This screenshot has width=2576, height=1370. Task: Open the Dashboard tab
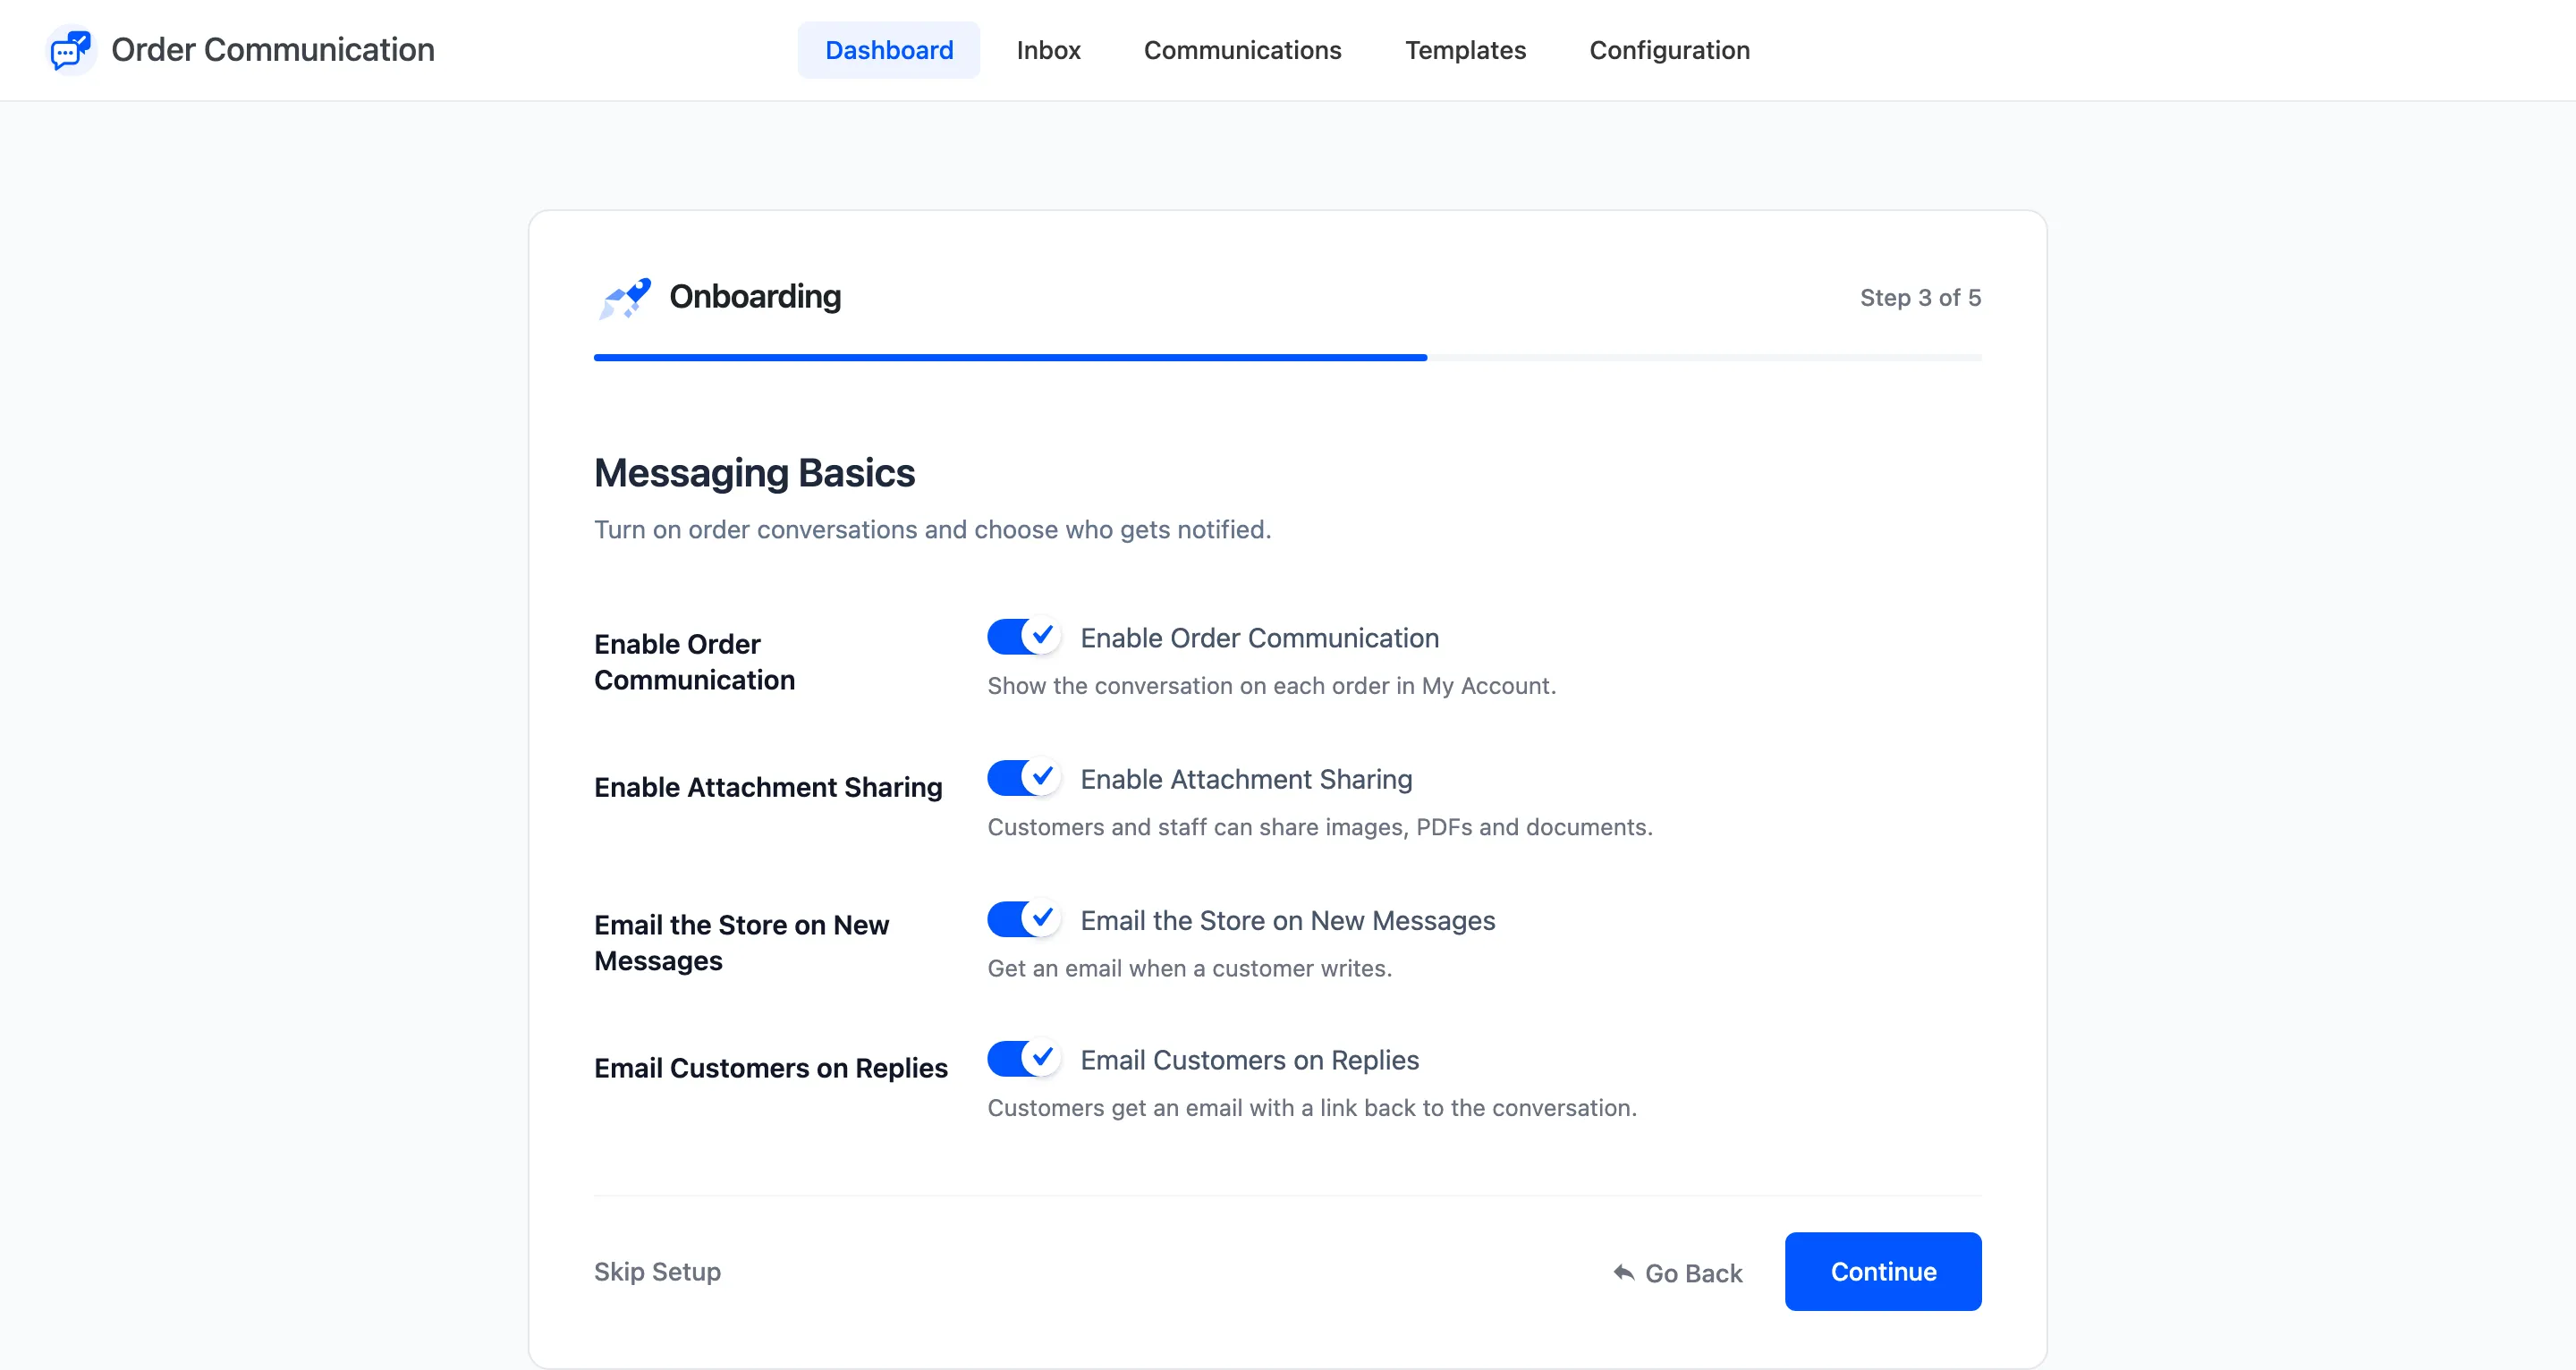pyautogui.click(x=889, y=50)
